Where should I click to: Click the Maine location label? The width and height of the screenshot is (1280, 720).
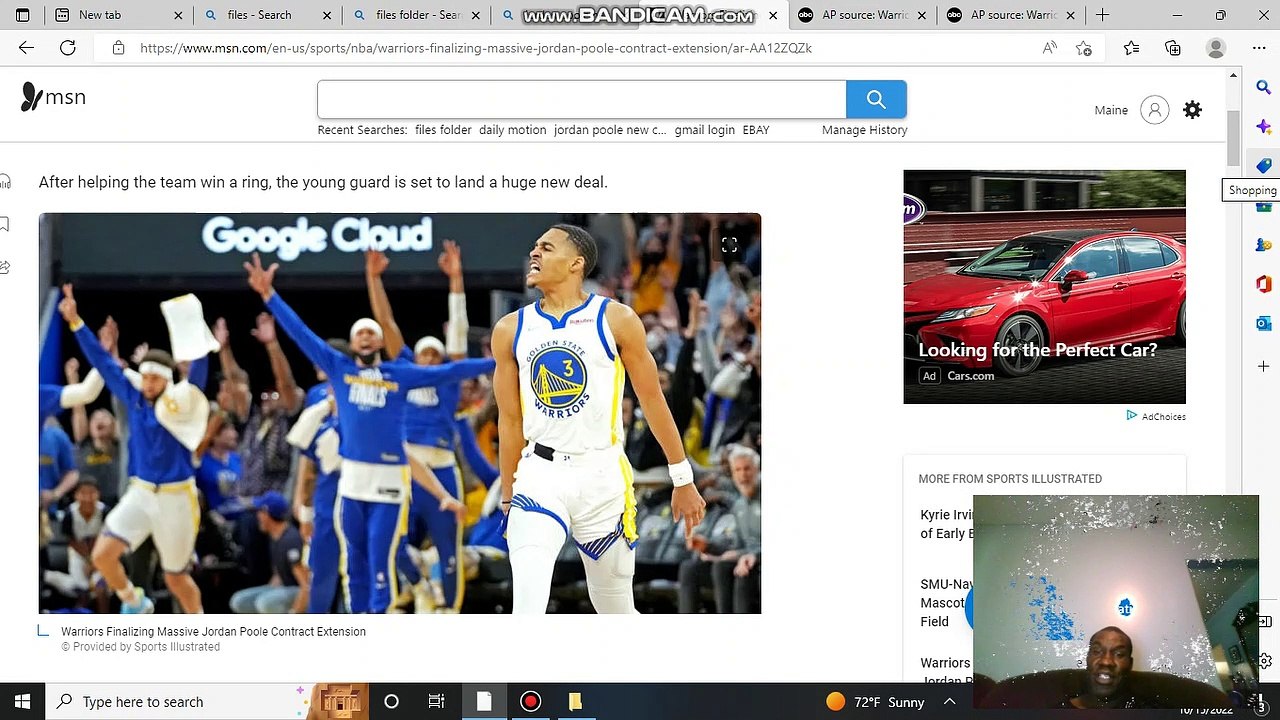[1111, 110]
